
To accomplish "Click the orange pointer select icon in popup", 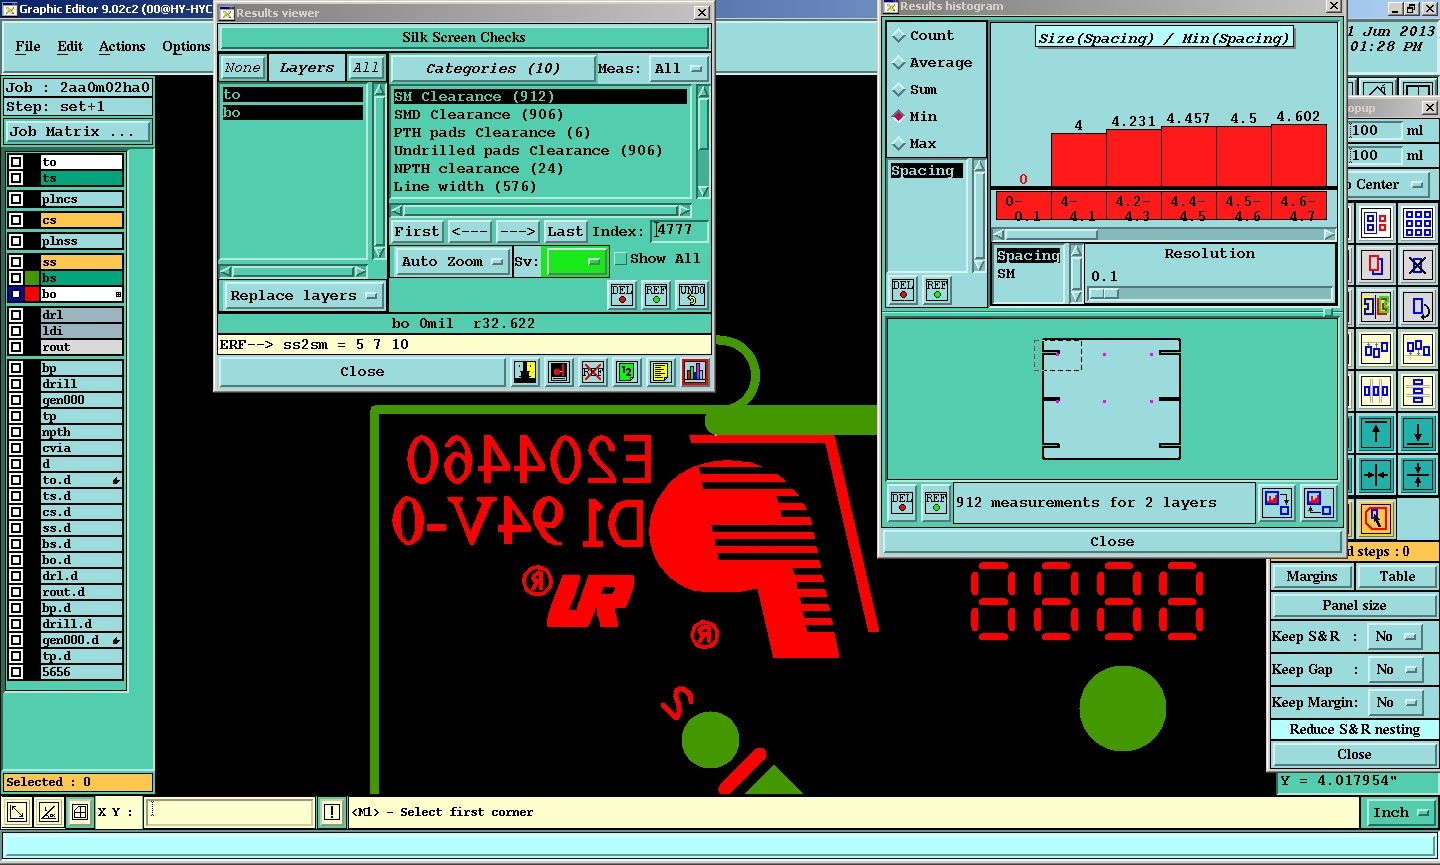I will click(1376, 518).
